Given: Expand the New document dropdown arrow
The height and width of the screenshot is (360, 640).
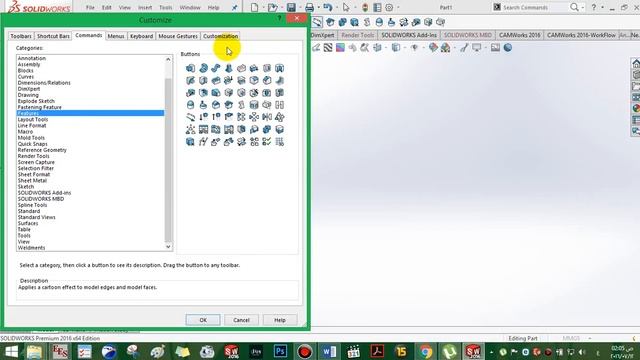Looking at the screenshot, I should pyautogui.click(x=263, y=7).
